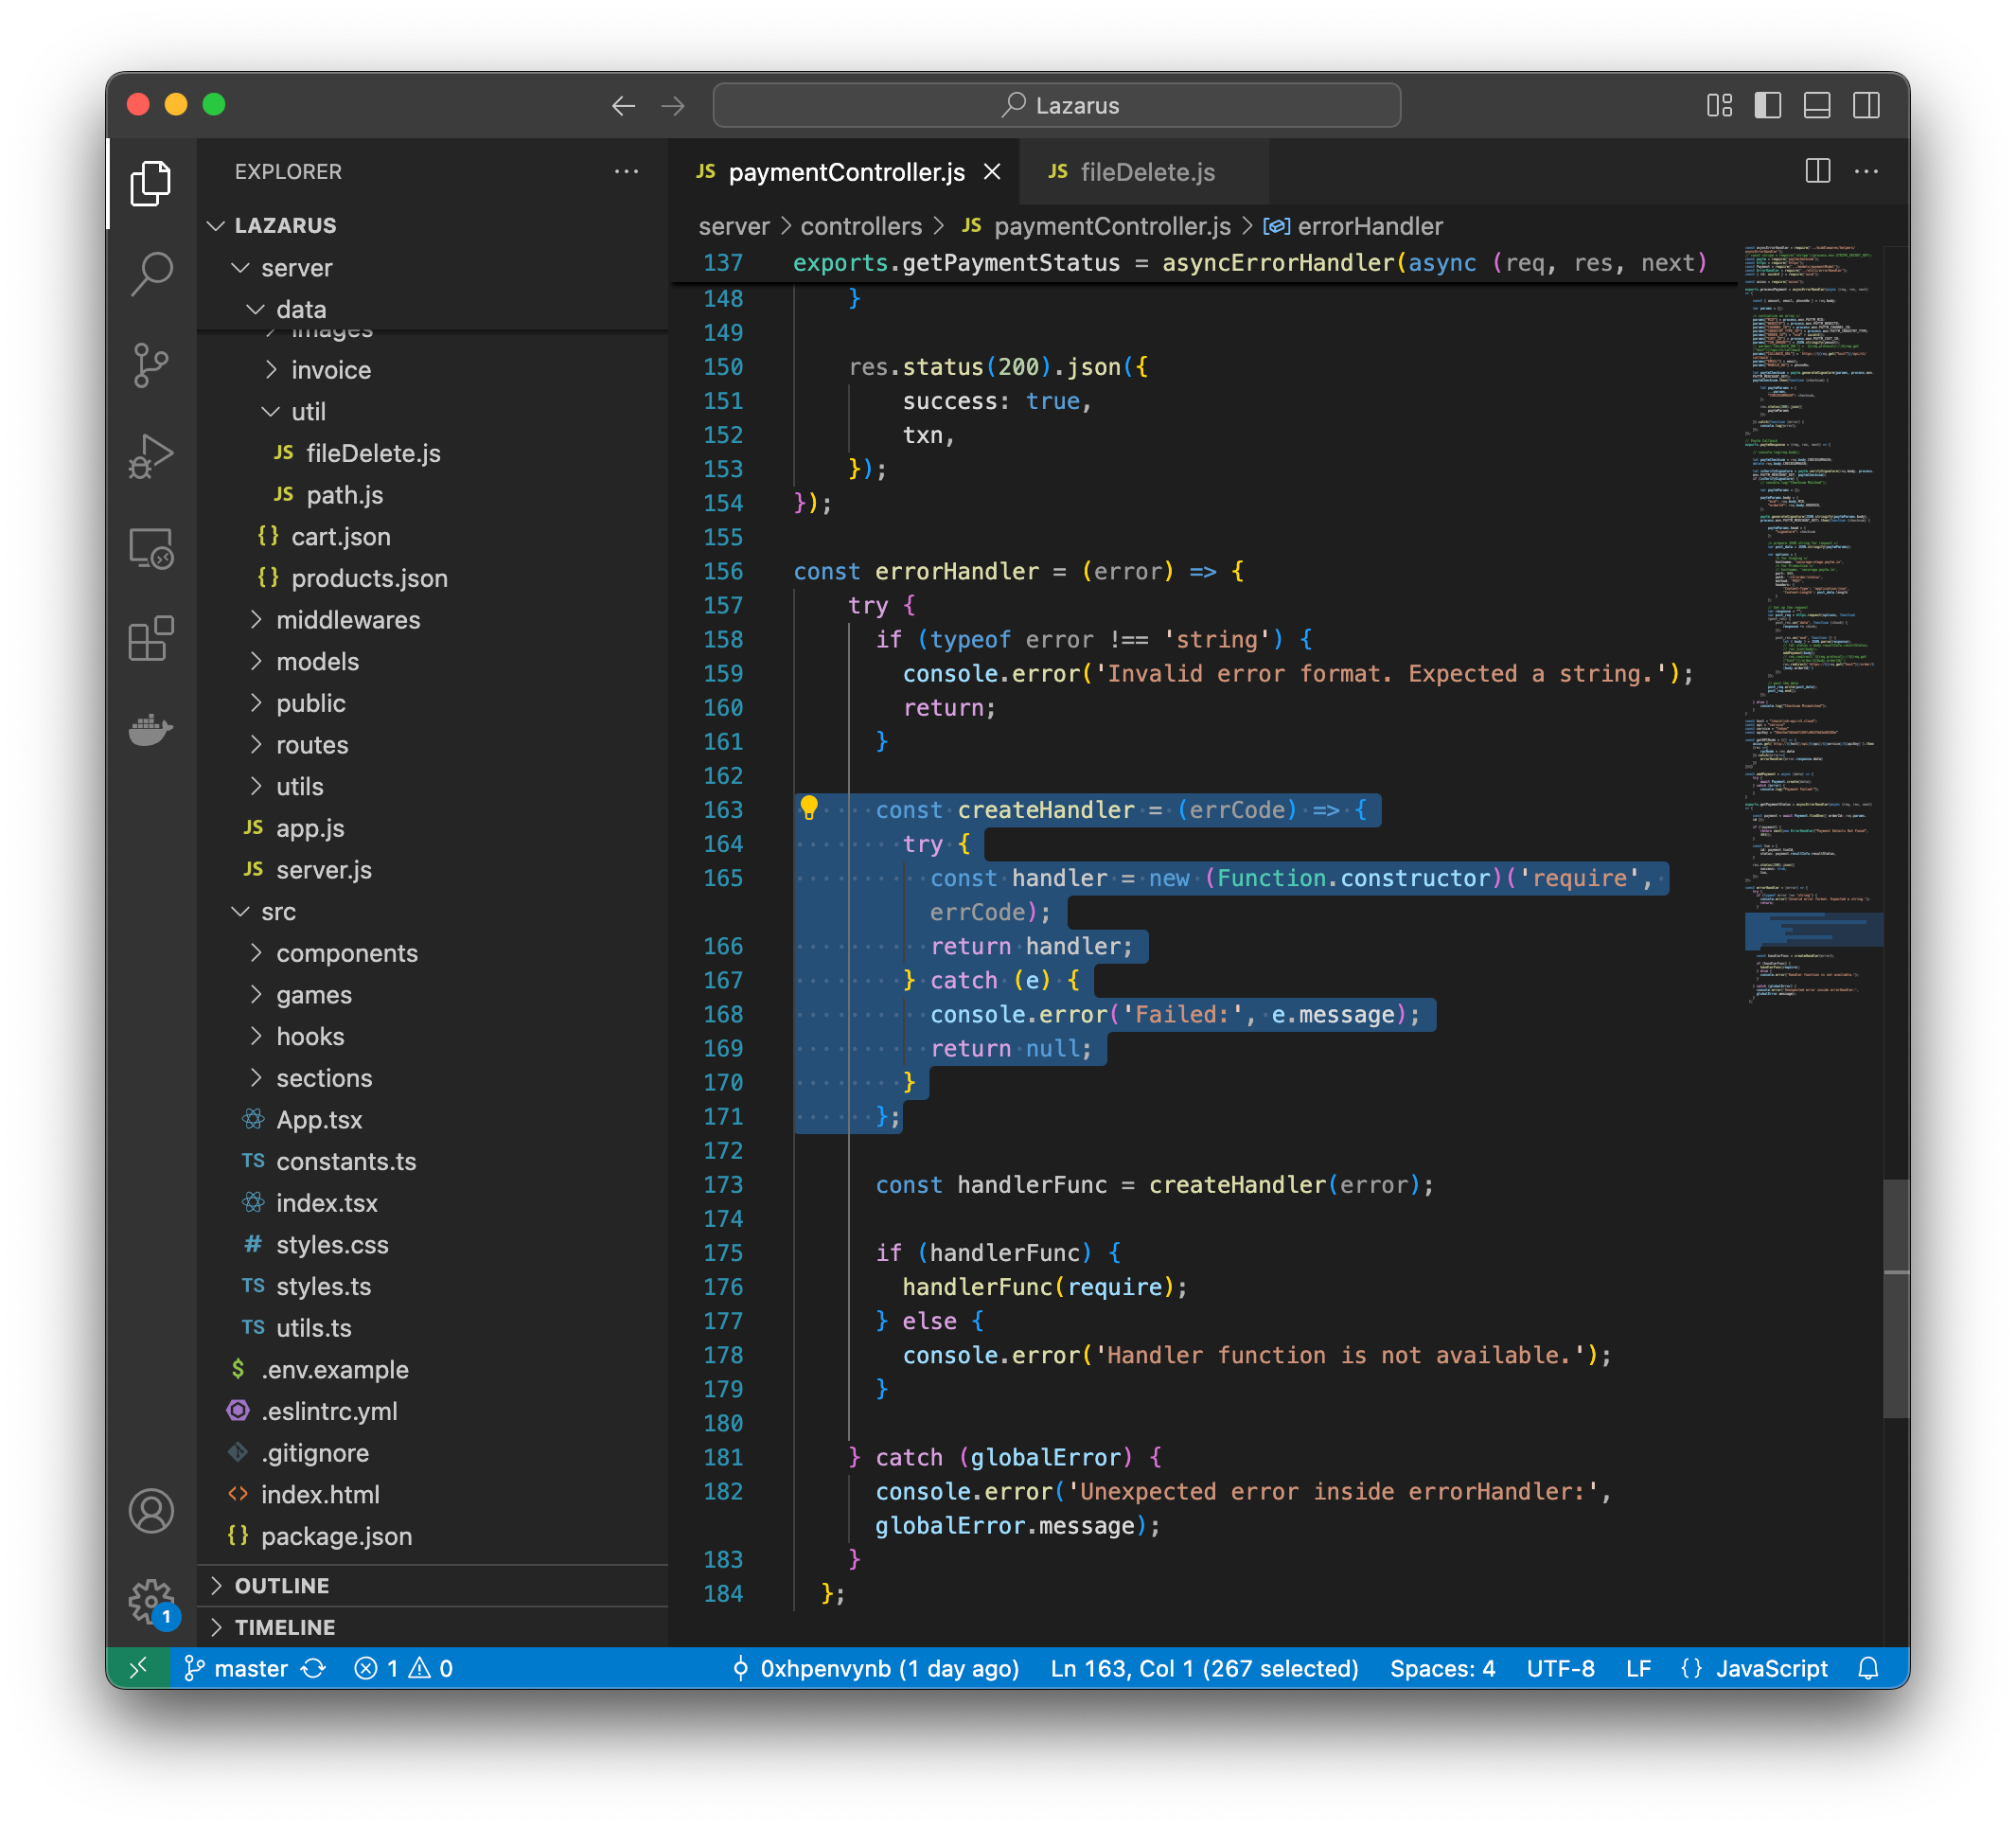Open package.json file
The height and width of the screenshot is (1829, 2016).
click(x=432, y=1536)
